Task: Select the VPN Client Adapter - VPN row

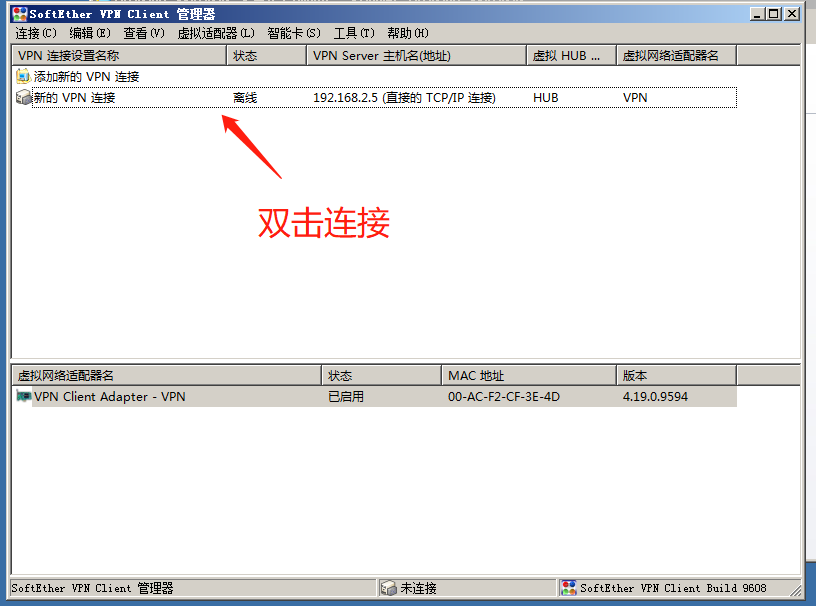Action: coord(384,396)
